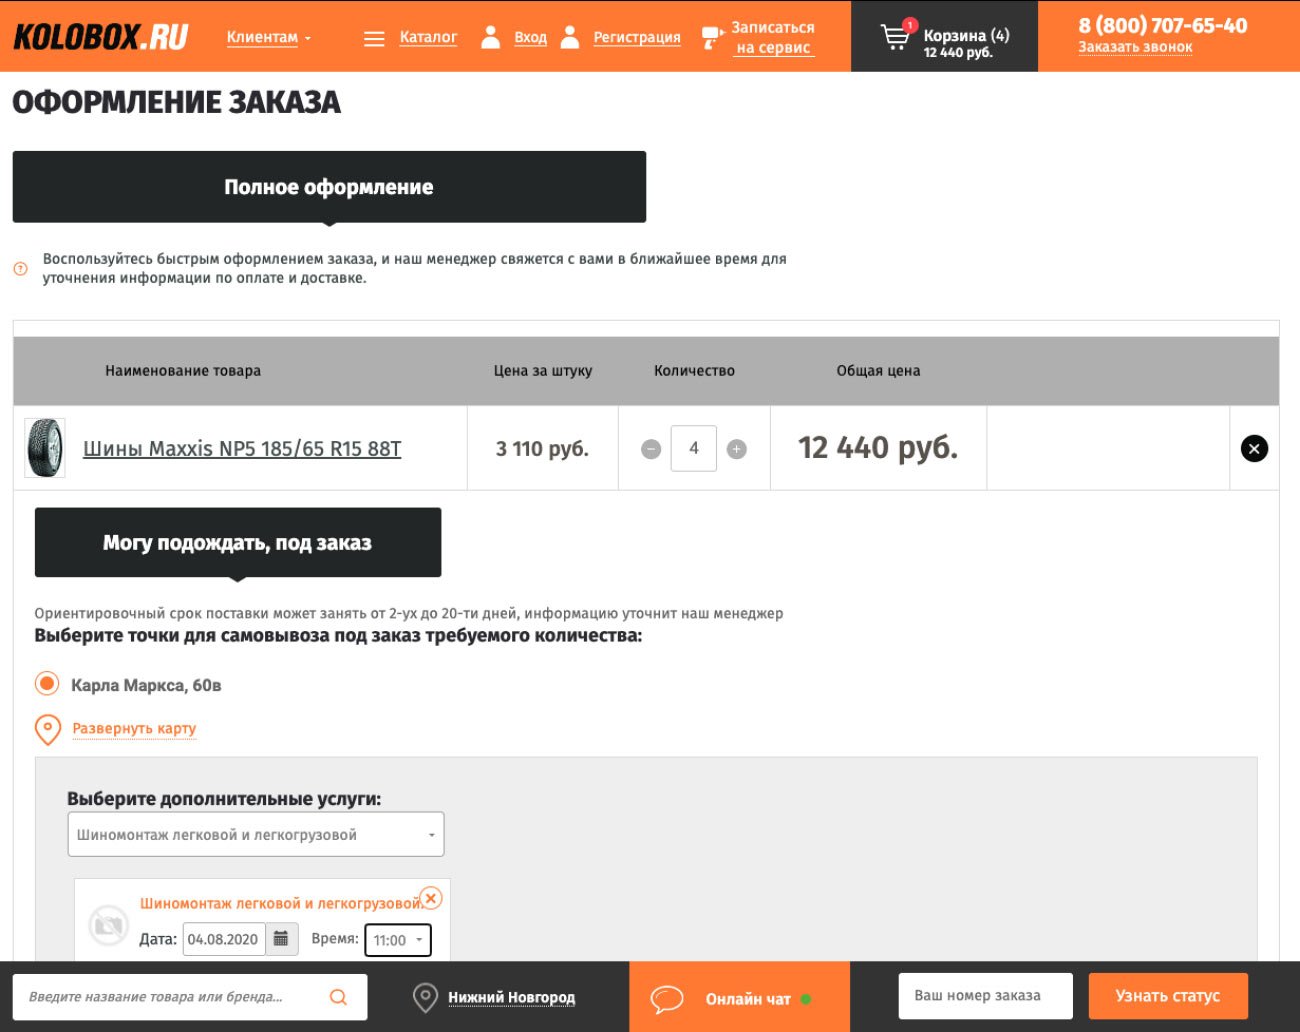This screenshot has height=1032, width=1300.
Task: Remove Maxxis tires with black X icon
Action: click(x=1254, y=449)
